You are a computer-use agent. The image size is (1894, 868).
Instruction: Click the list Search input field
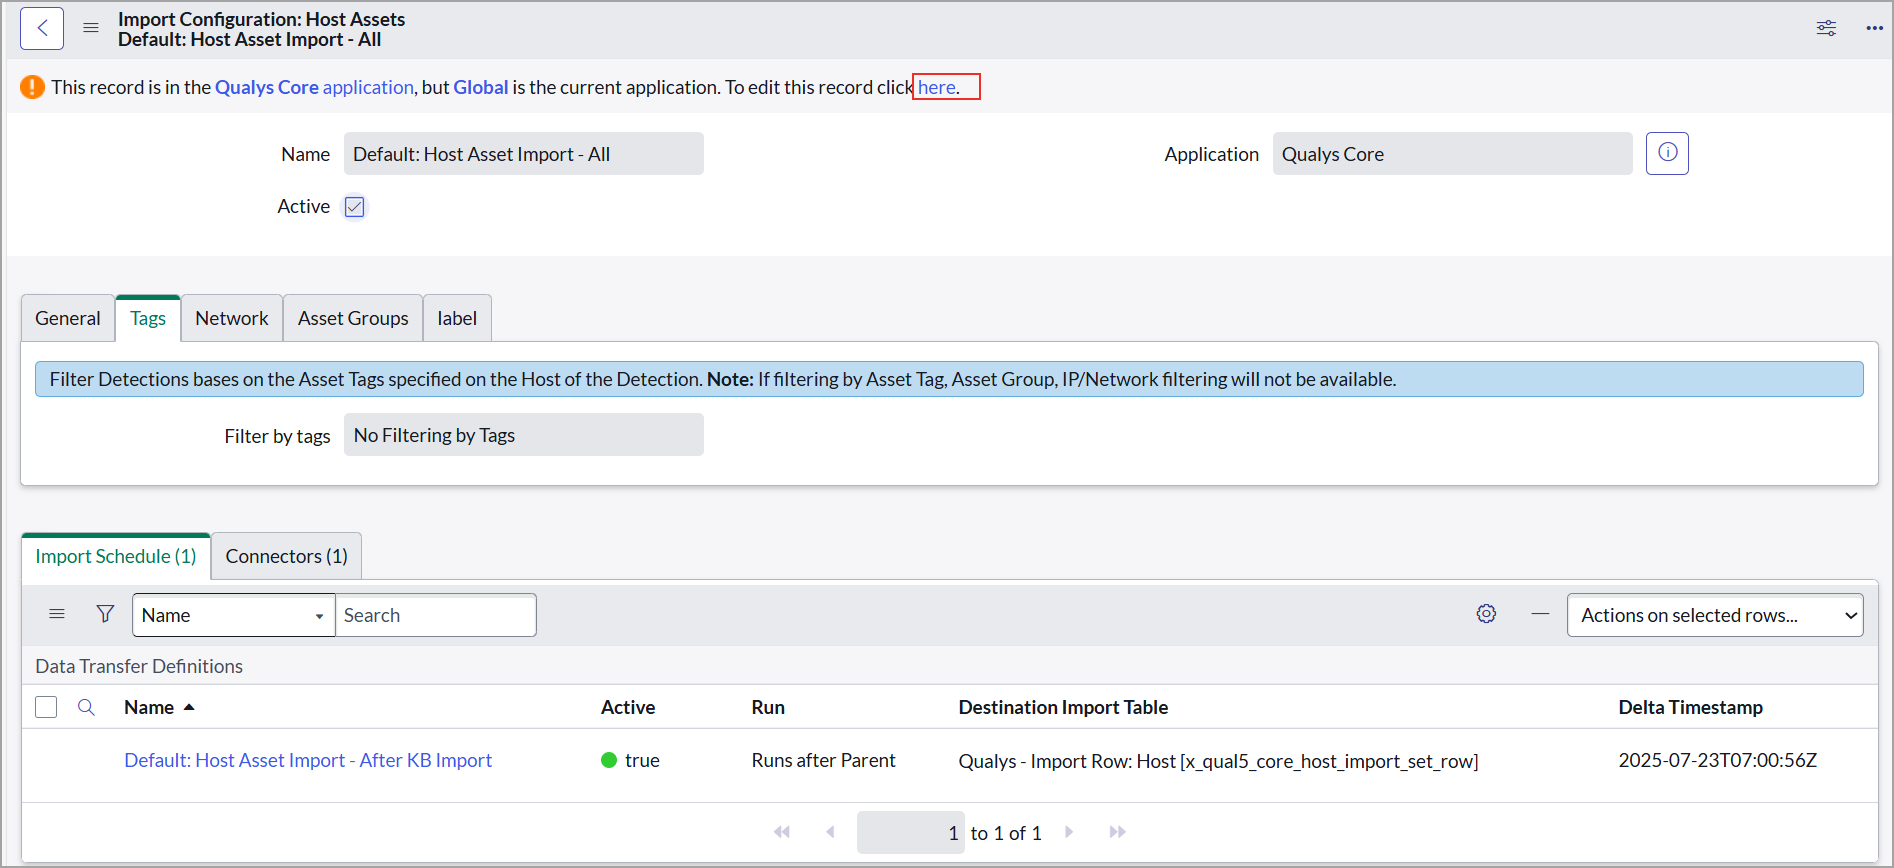pyautogui.click(x=435, y=615)
